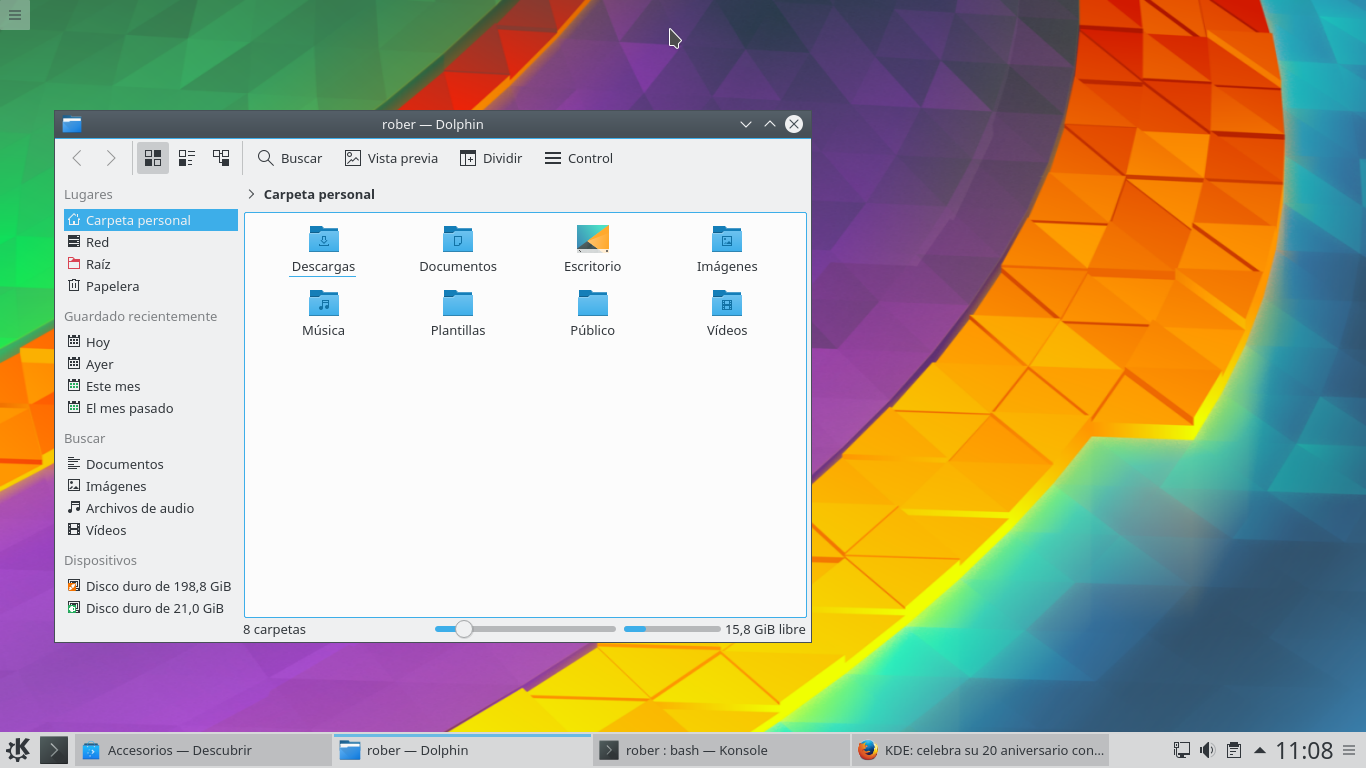1366x768 pixels.
Task: Minimize the Dolphin window
Action: 745,124
